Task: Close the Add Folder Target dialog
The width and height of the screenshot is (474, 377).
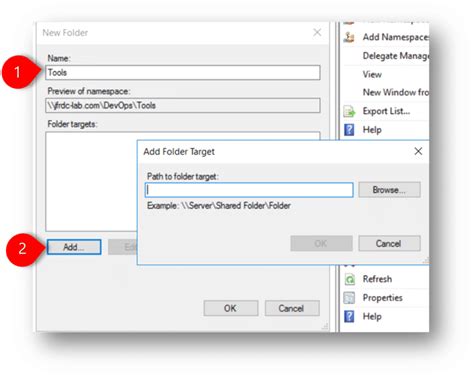Action: (418, 151)
